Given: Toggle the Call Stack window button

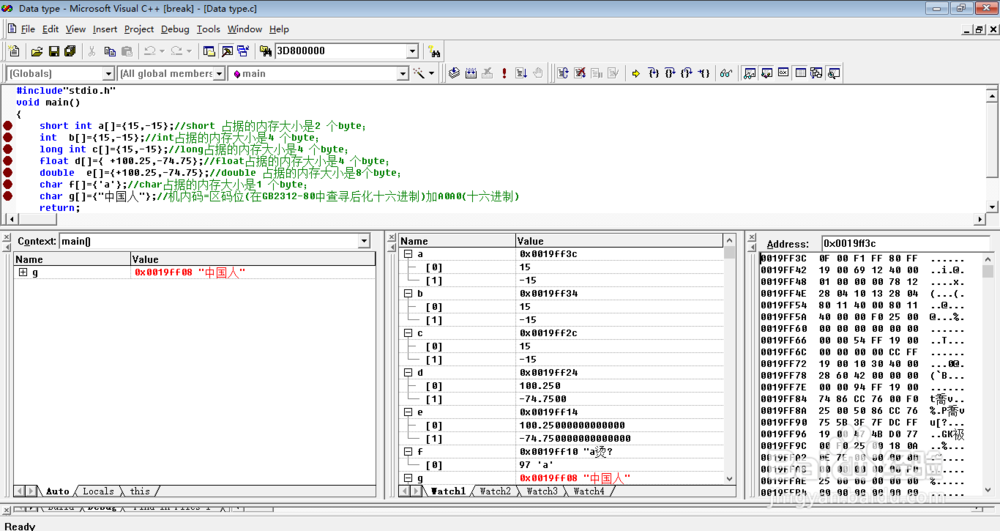Looking at the screenshot, I should (x=816, y=73).
